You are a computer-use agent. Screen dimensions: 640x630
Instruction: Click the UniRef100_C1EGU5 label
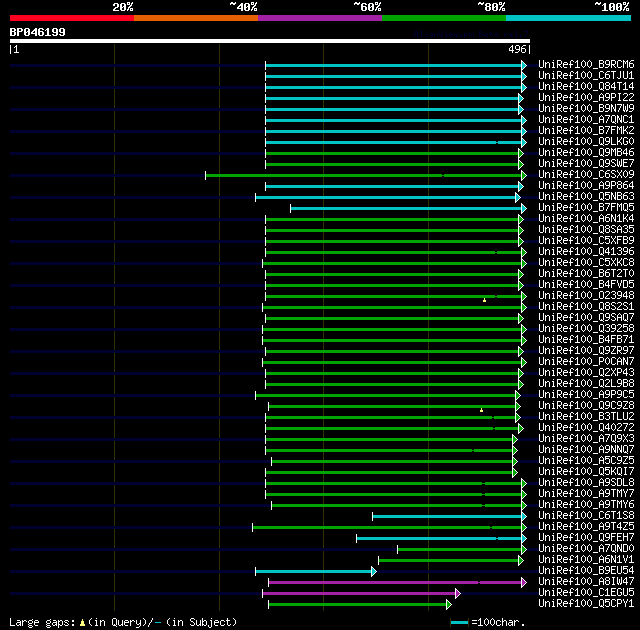(586, 593)
